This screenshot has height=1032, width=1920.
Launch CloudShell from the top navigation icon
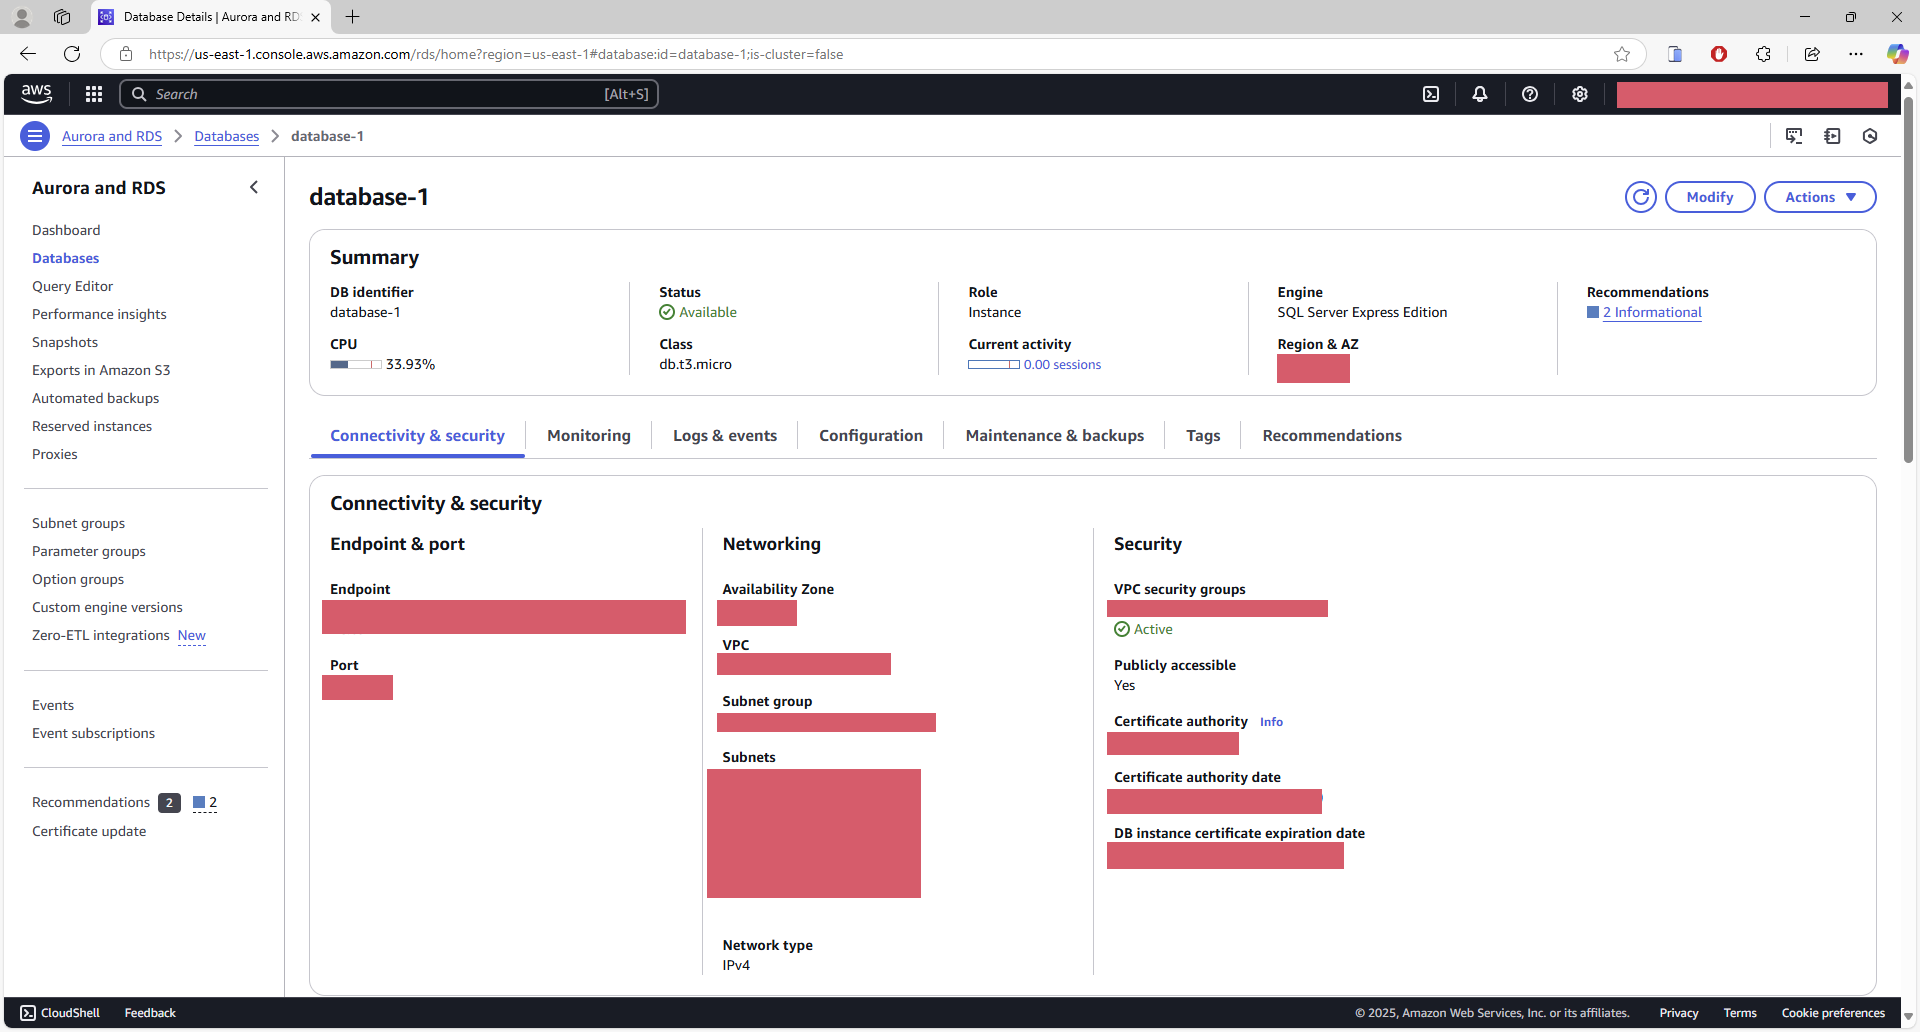[1431, 94]
